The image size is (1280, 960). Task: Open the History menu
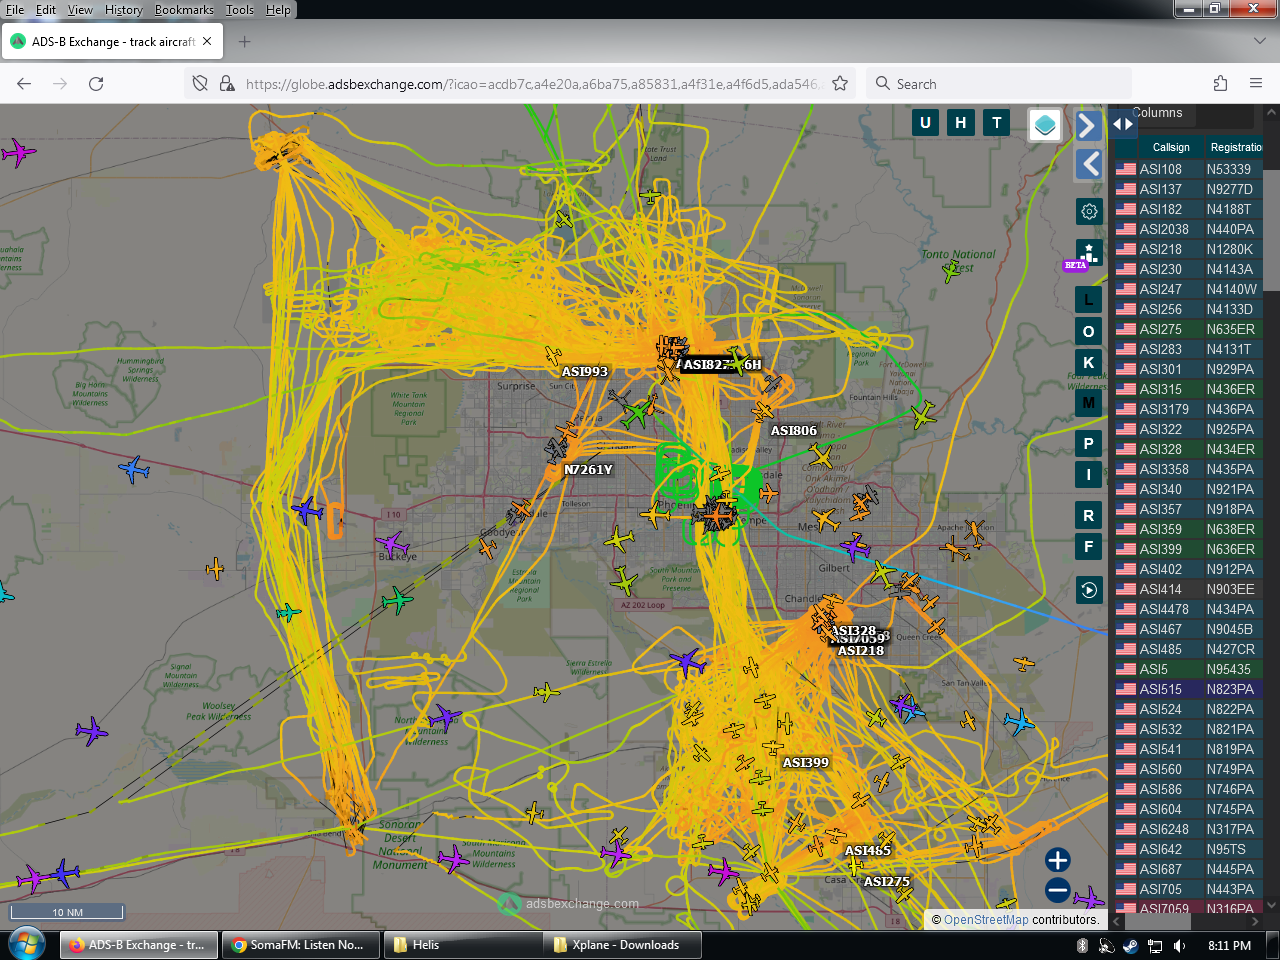point(124,10)
